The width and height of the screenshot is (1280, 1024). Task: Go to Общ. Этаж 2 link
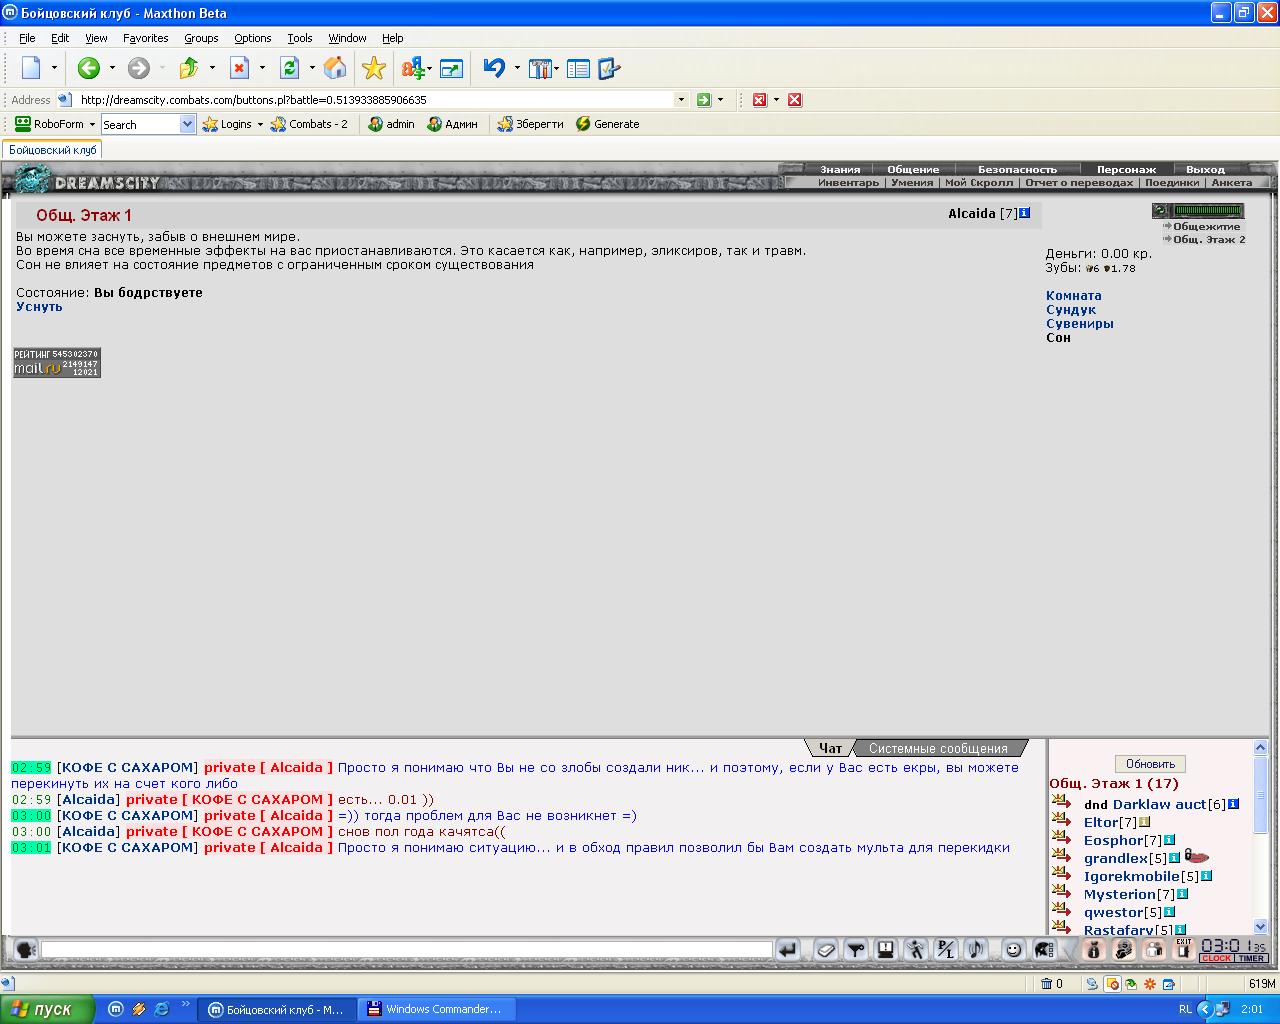click(x=1209, y=239)
